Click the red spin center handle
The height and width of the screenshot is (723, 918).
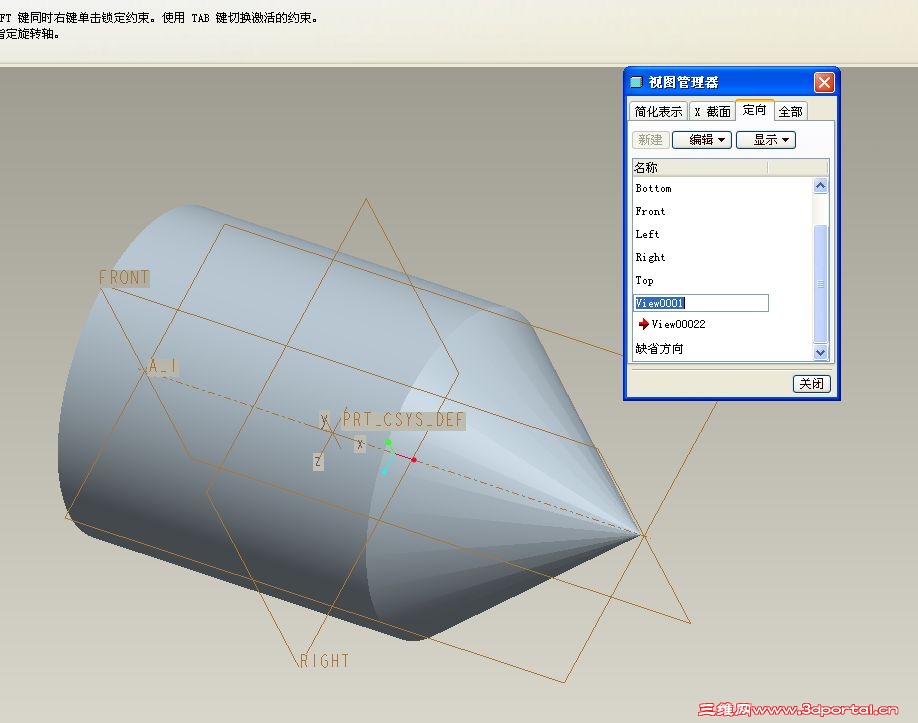click(x=414, y=460)
